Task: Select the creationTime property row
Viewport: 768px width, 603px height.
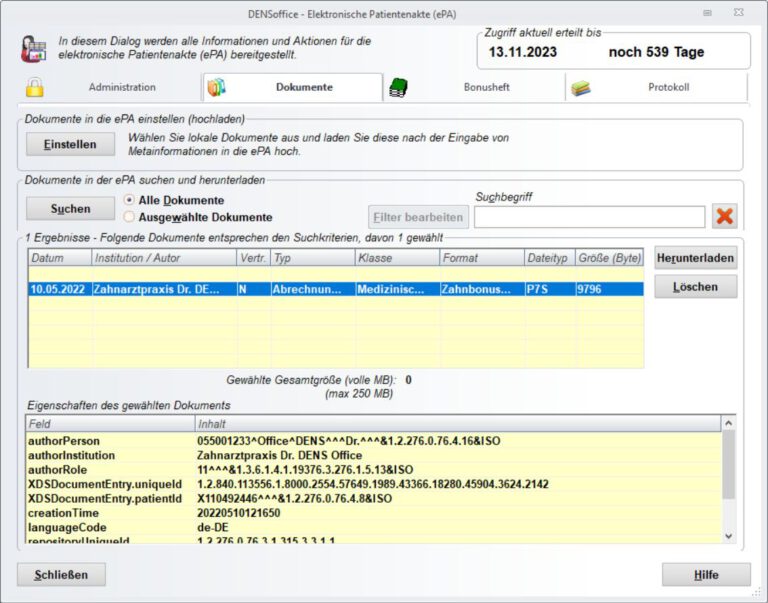Action: pyautogui.click(x=374, y=513)
